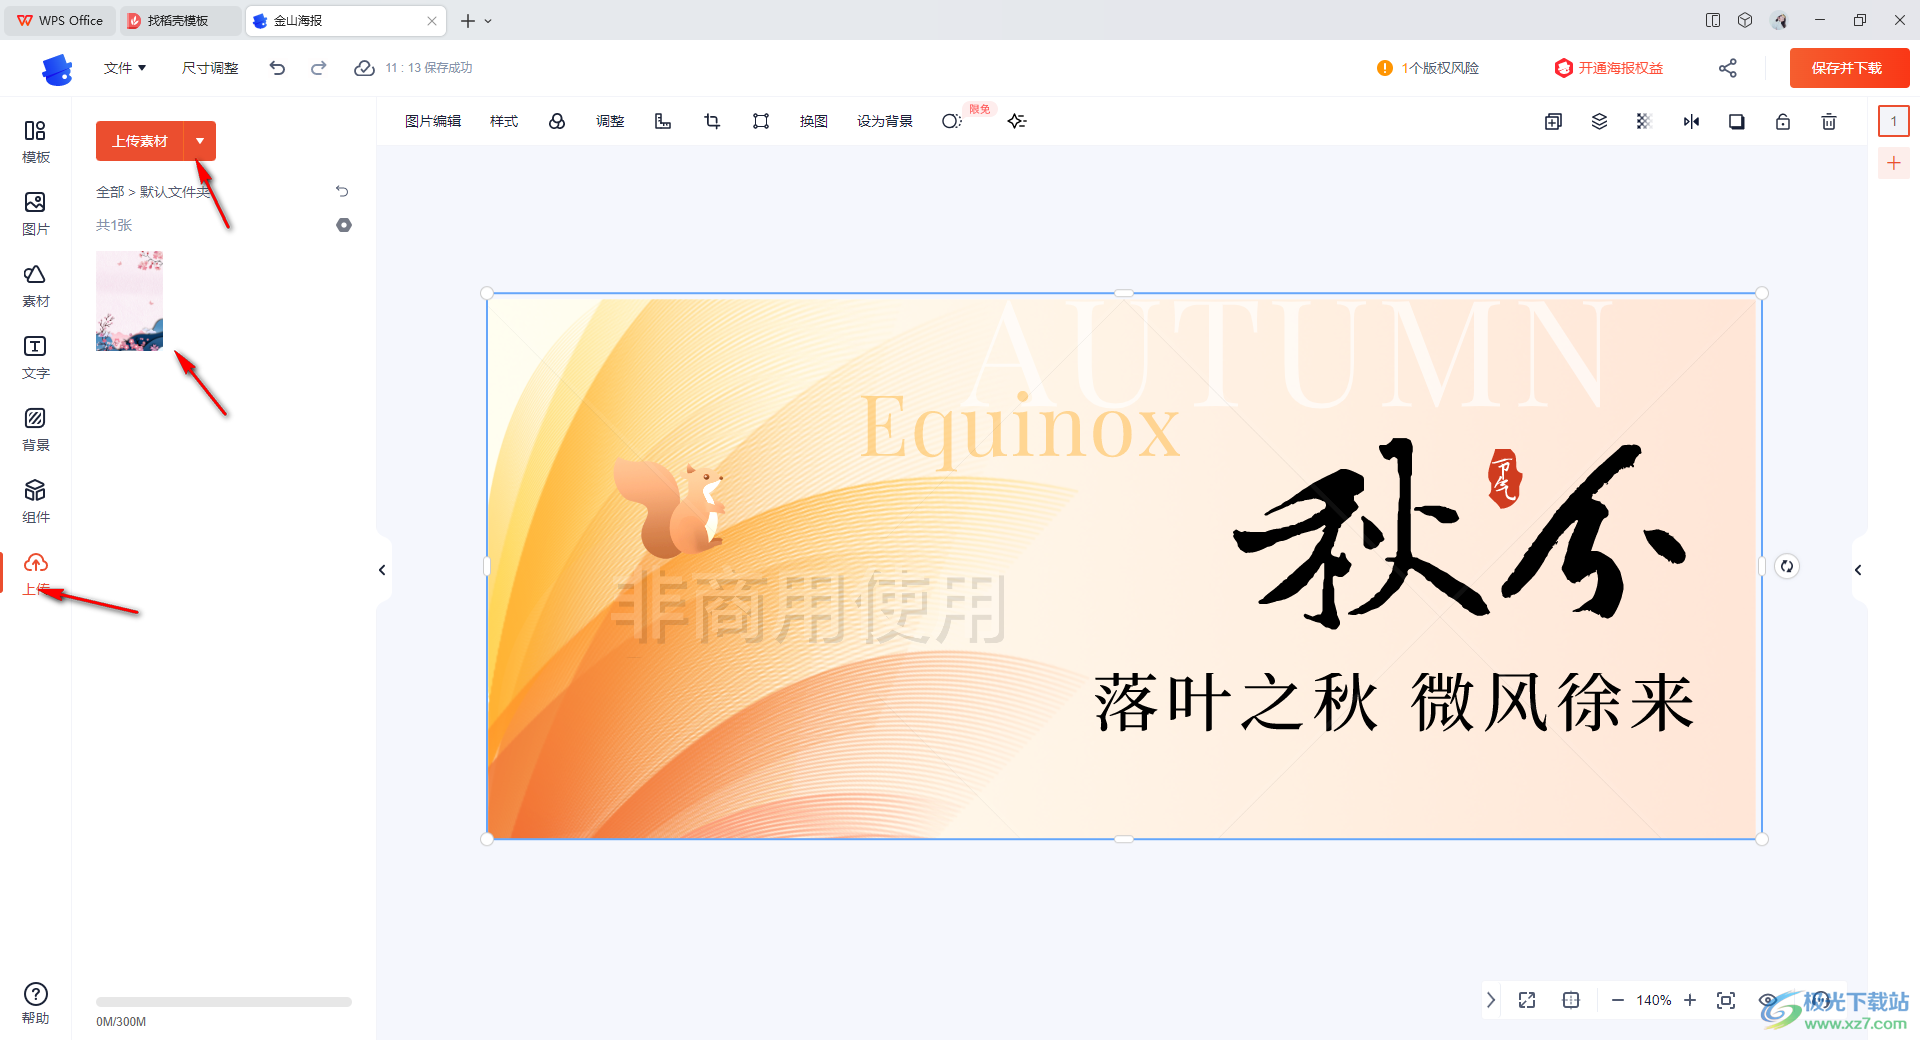Delete selected element with trash icon
Image resolution: width=1920 pixels, height=1040 pixels.
1829,121
